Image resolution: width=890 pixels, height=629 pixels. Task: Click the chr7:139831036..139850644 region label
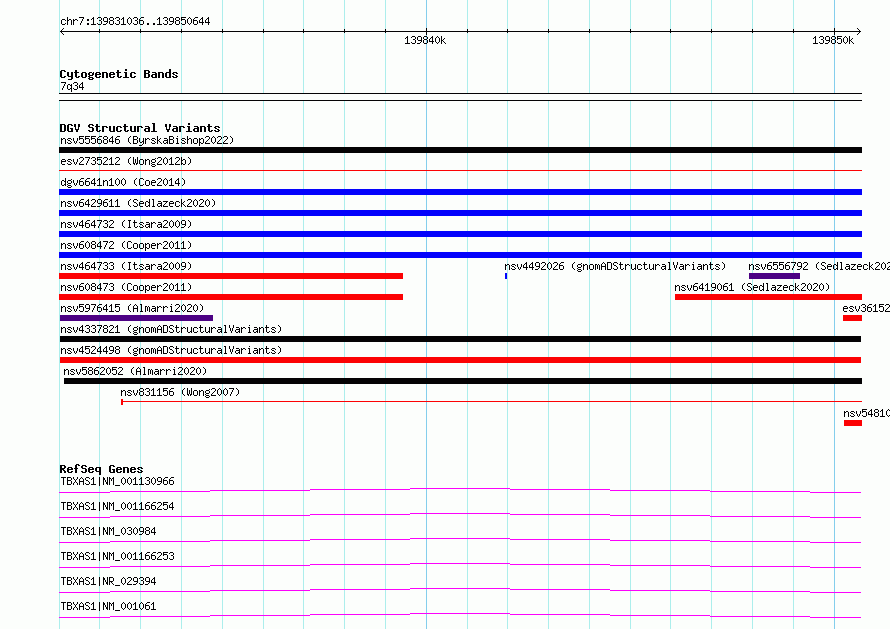pos(135,21)
